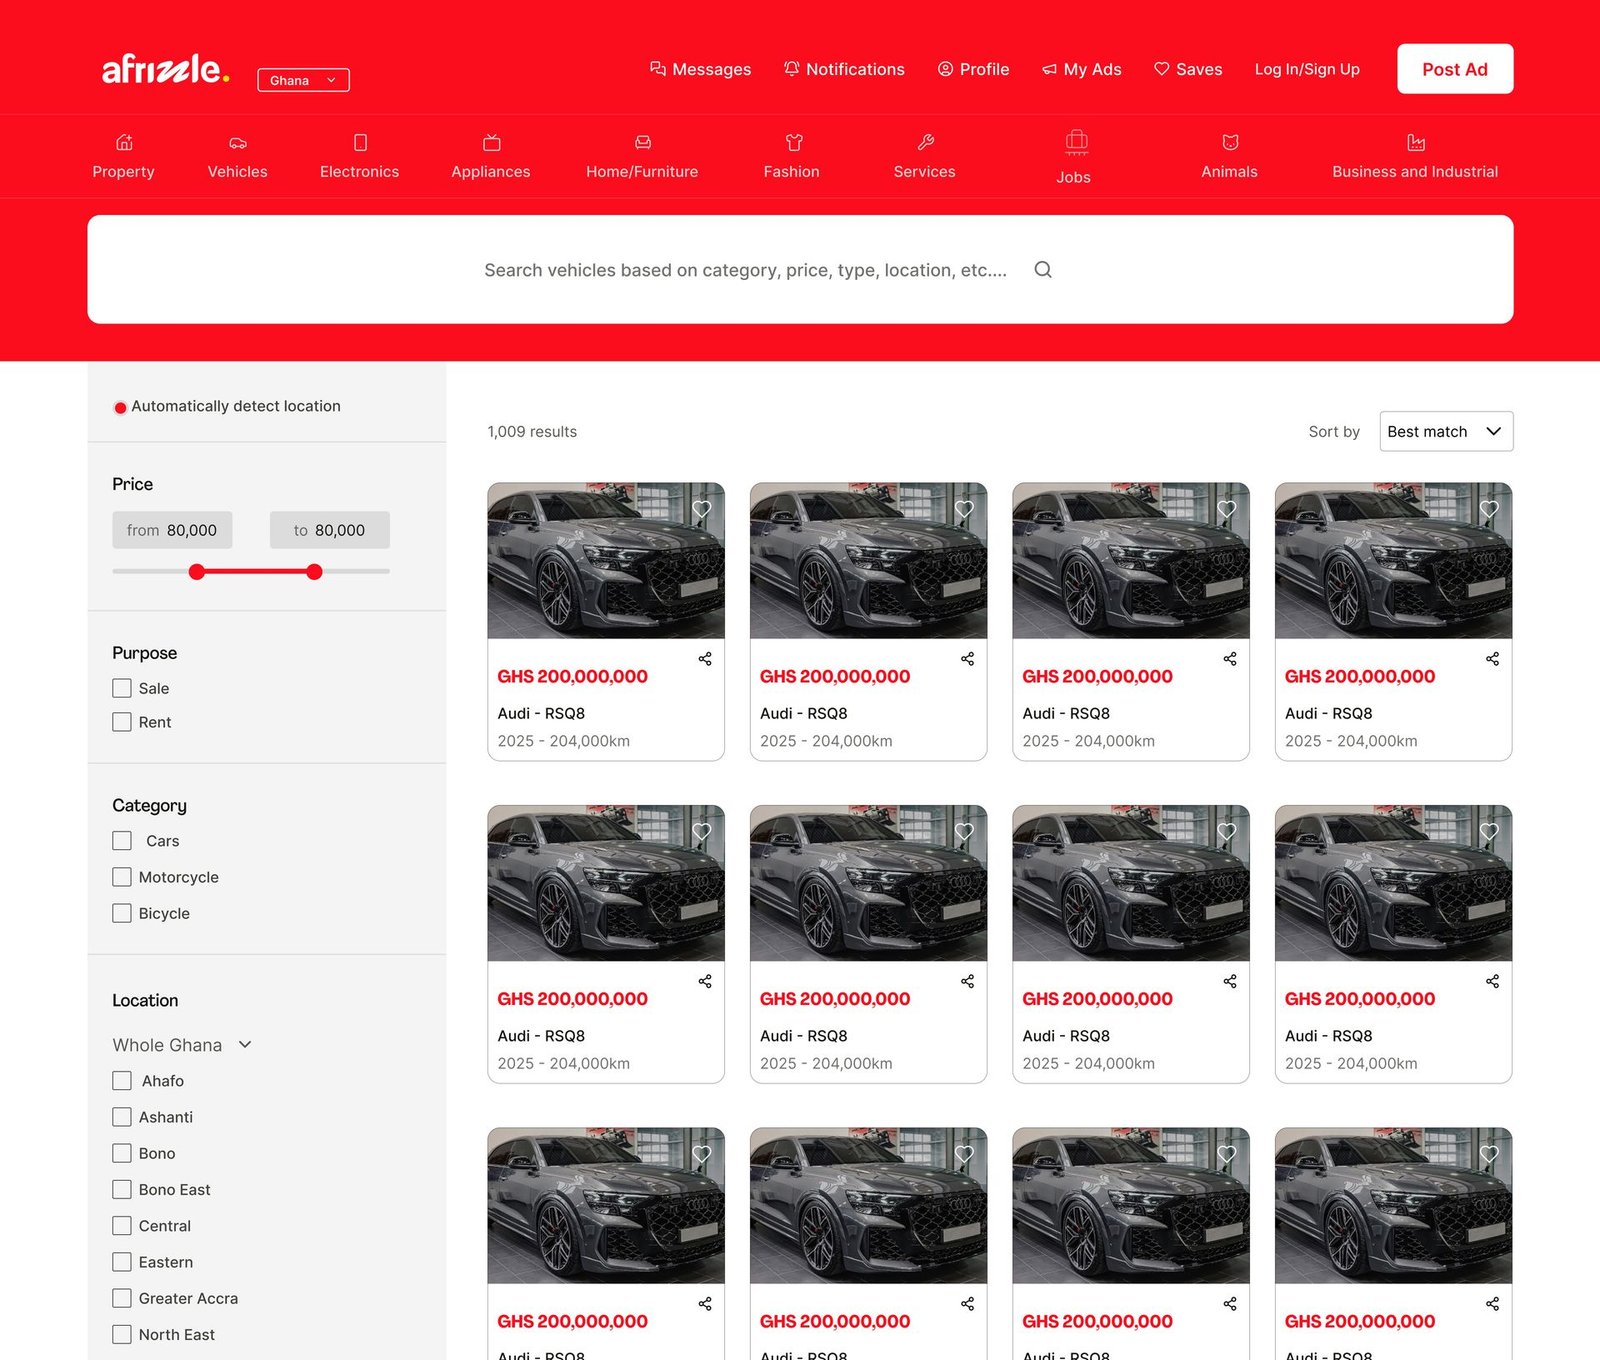Click the Post Ad button
The image size is (1600, 1360).
click(1455, 69)
